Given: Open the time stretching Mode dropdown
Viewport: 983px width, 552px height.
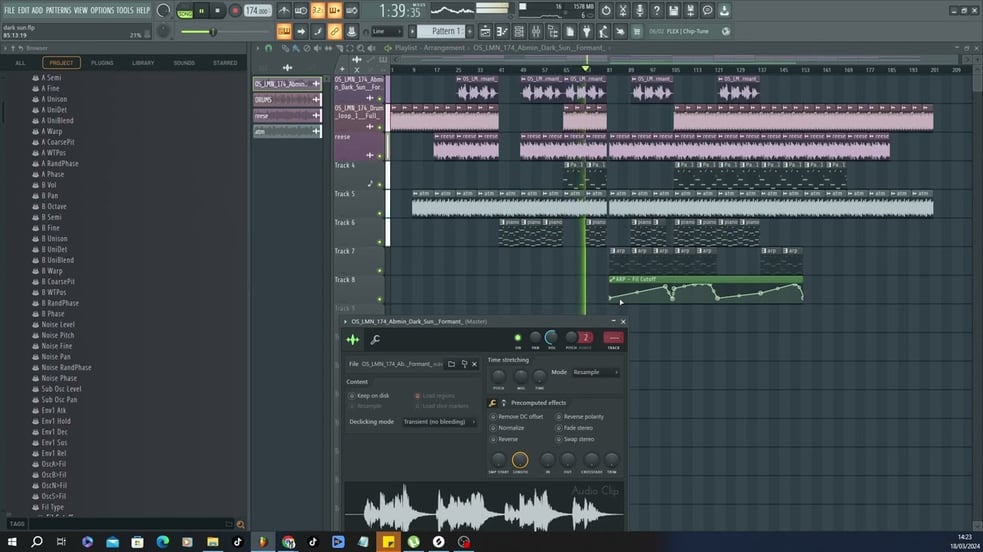Looking at the screenshot, I should (x=595, y=372).
